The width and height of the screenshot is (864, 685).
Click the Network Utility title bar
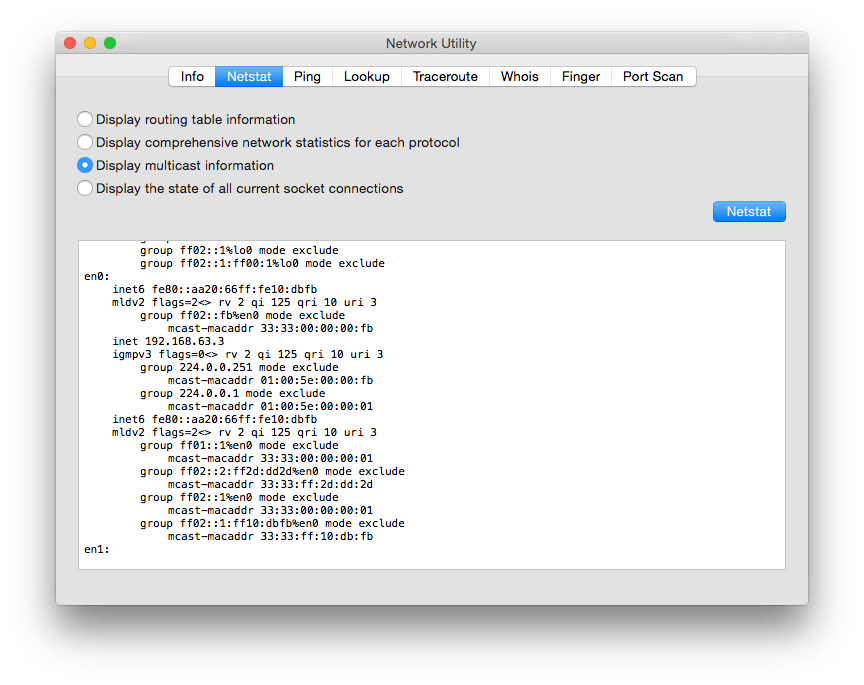431,43
